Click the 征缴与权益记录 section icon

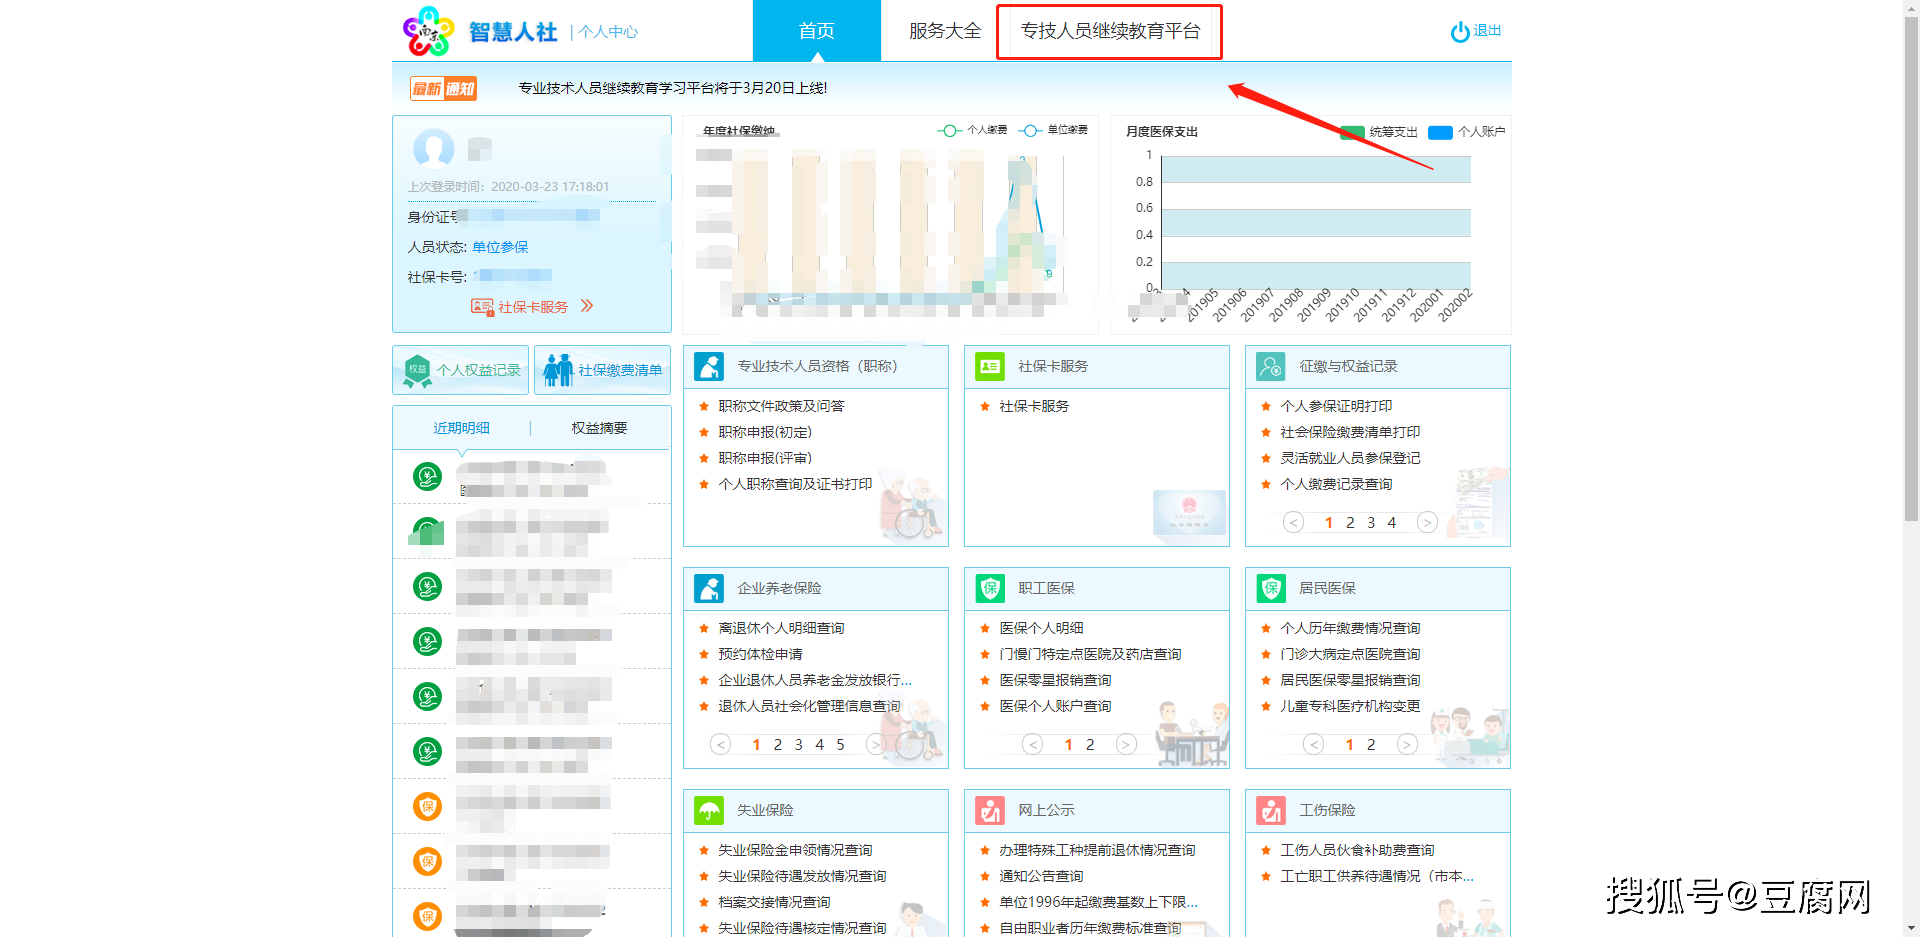pyautogui.click(x=1271, y=366)
